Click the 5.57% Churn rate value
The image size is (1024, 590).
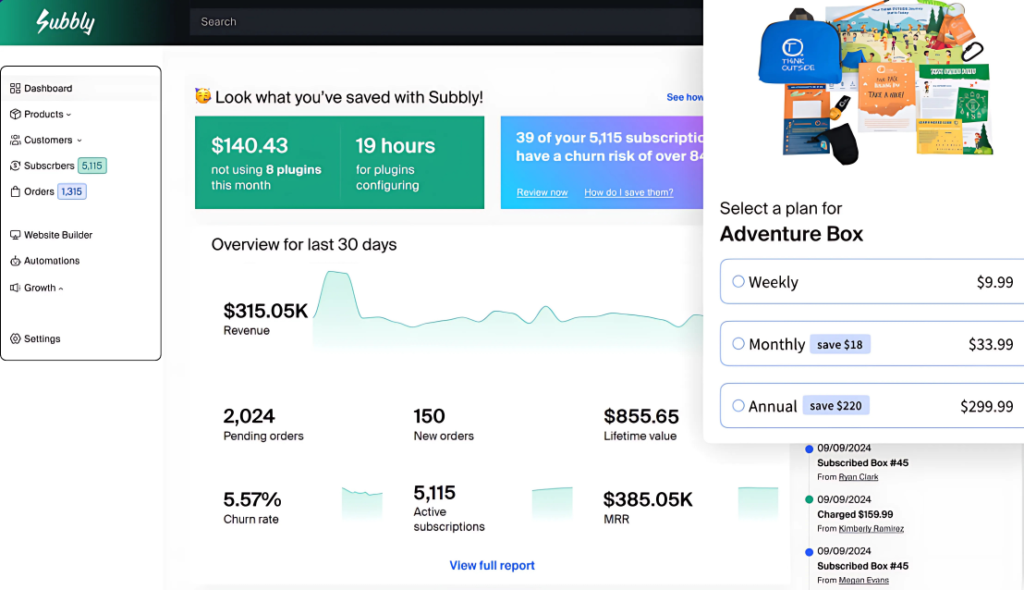tap(252, 499)
